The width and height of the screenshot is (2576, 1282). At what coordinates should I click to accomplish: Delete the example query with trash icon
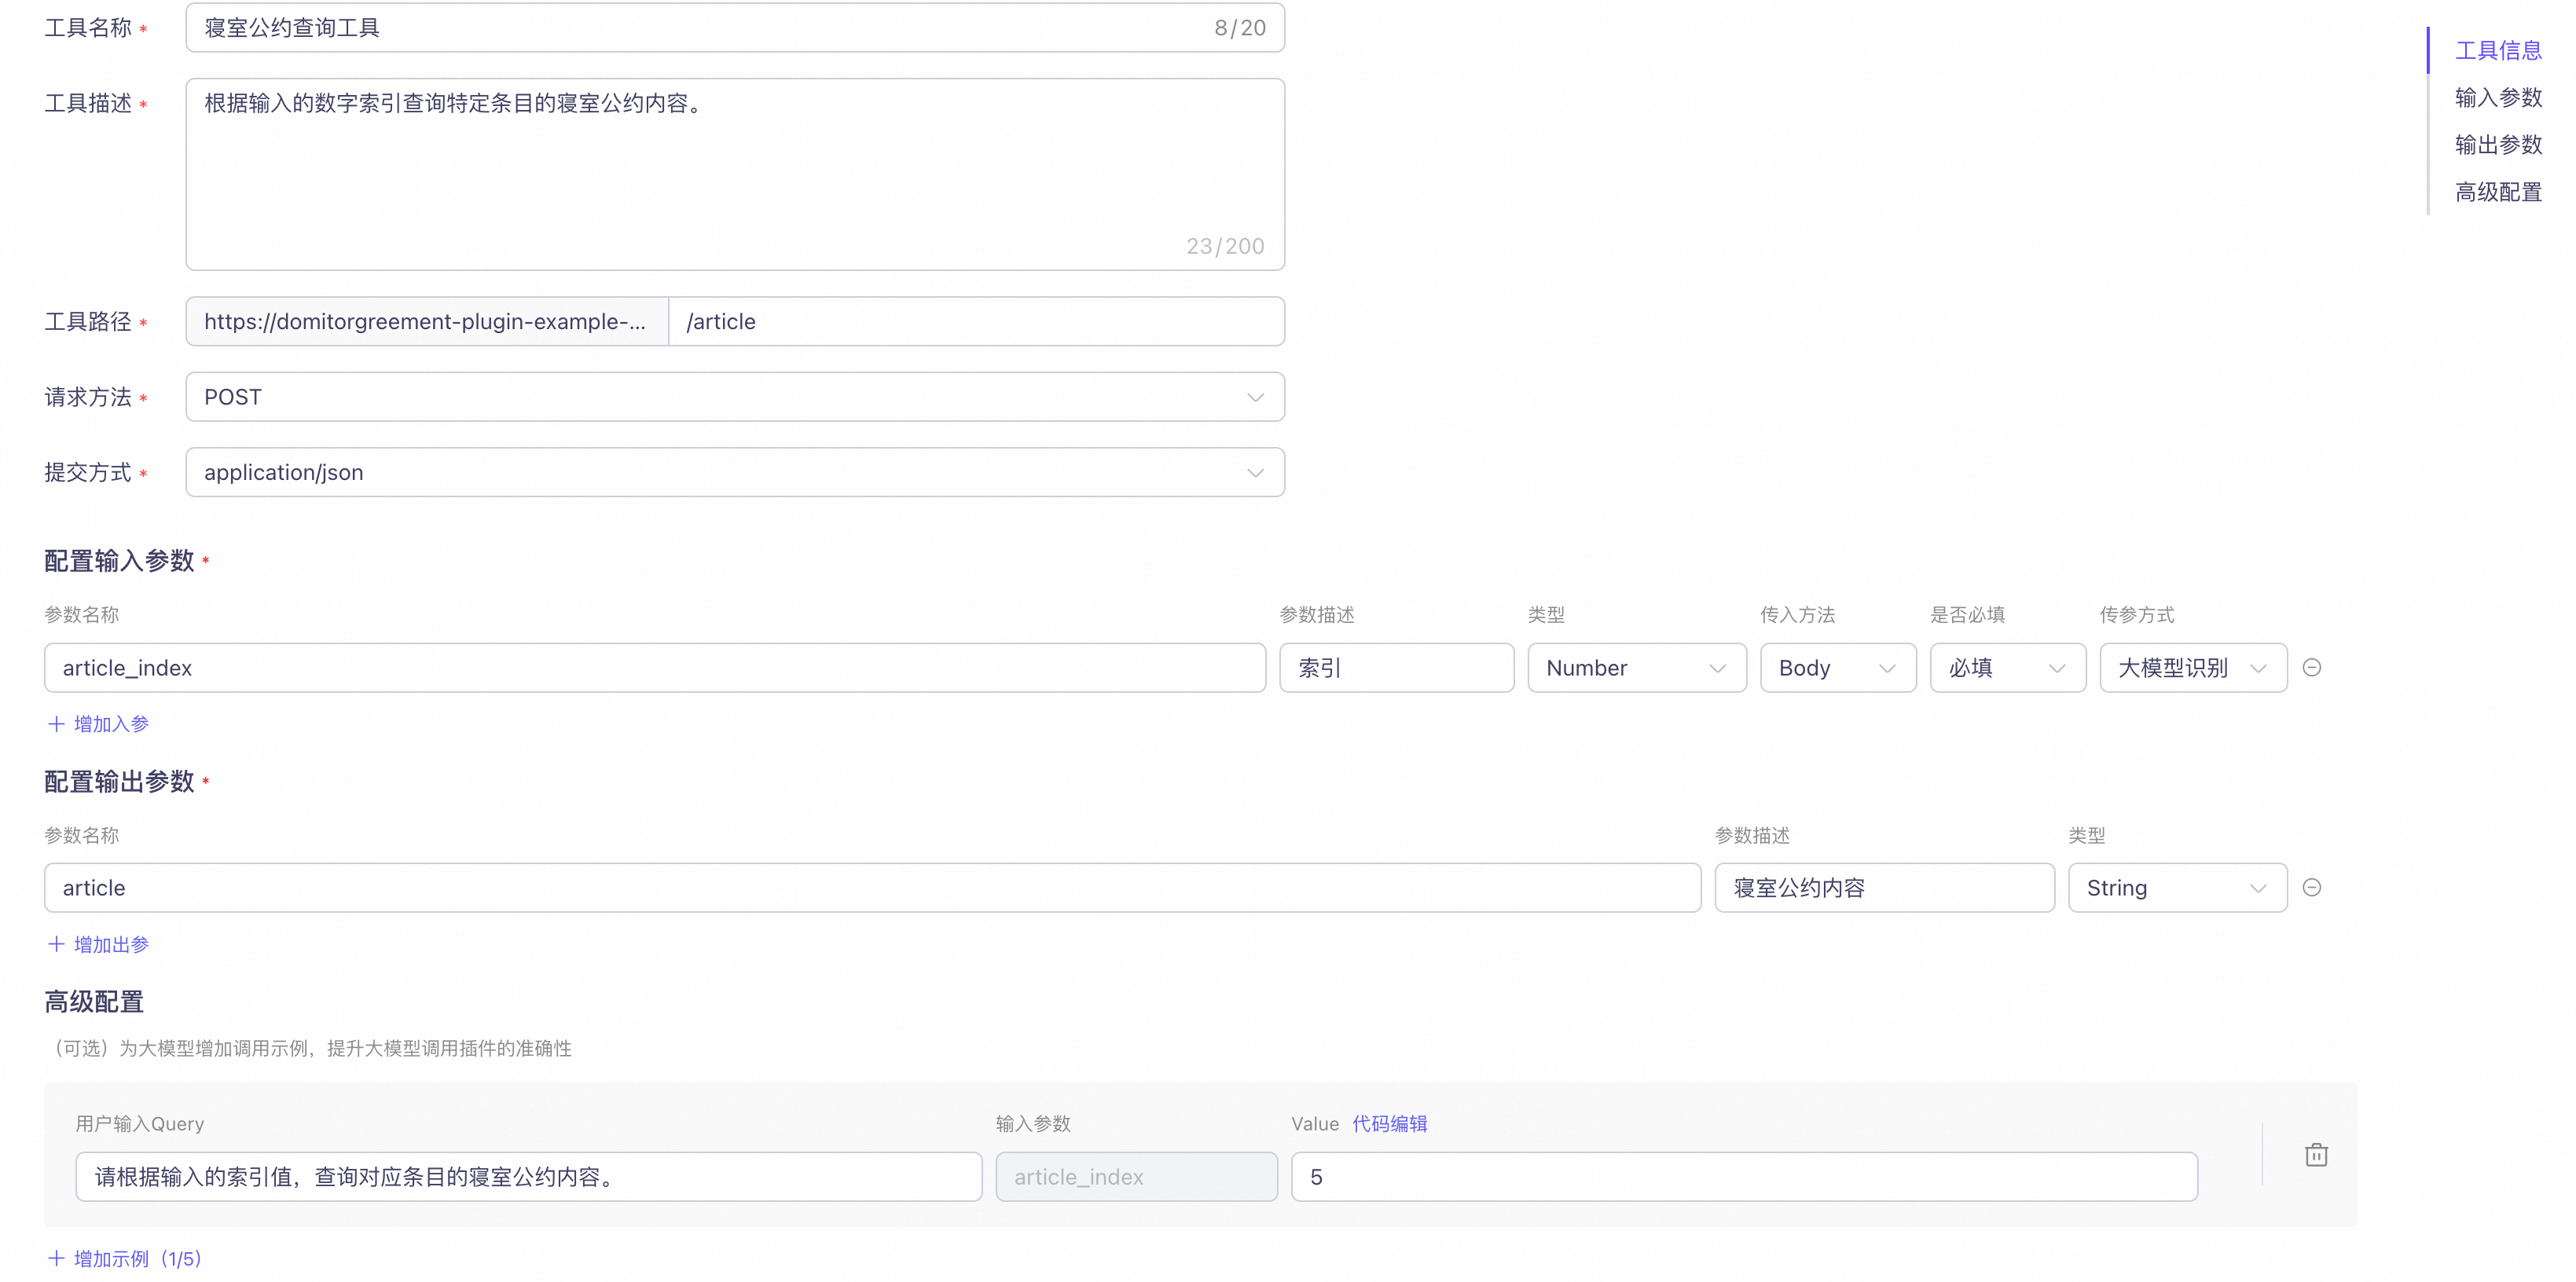click(2315, 1155)
